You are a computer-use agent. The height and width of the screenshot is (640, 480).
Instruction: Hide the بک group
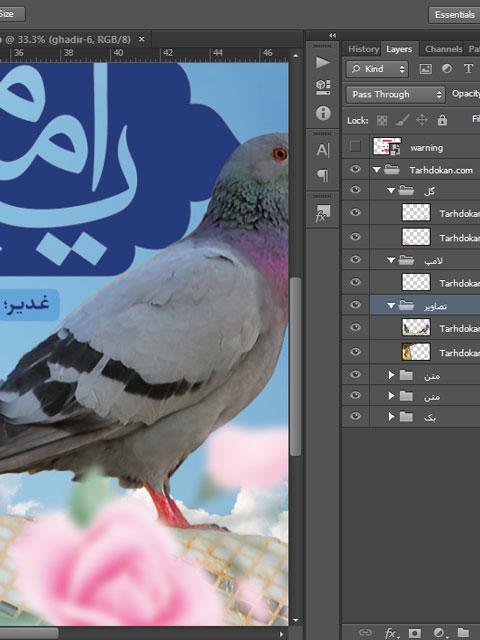(356, 416)
